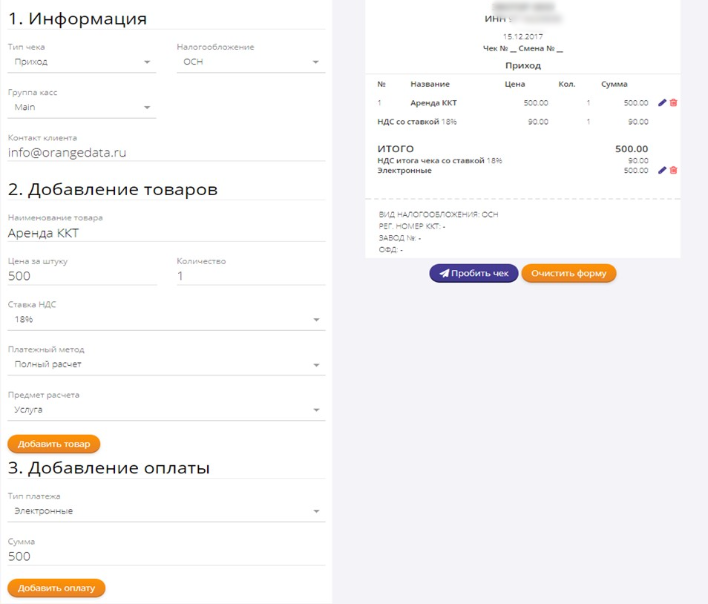Viewport: 708px width, 604px height.
Task: Open the Группа касс dropdown showing Main
Action: [x=82, y=107]
